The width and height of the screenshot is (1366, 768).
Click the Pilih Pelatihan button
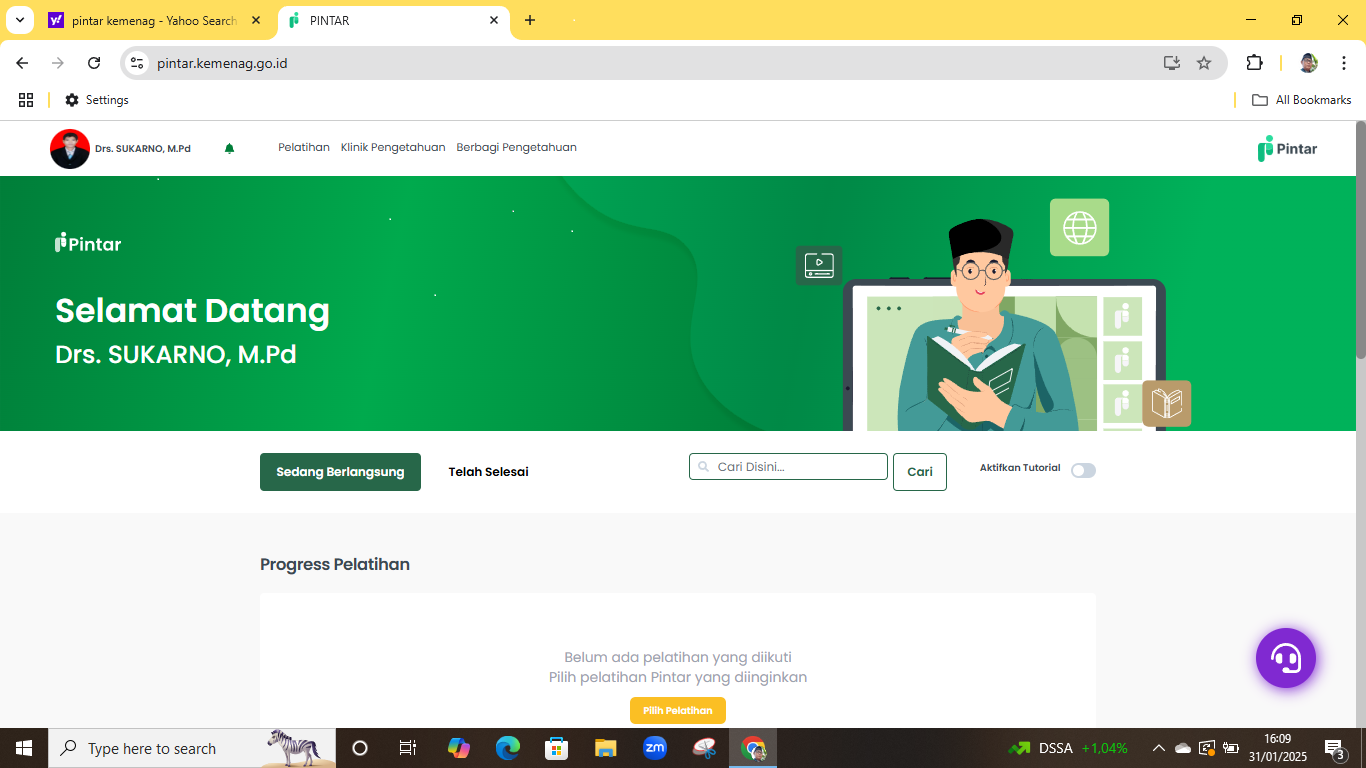[677, 711]
